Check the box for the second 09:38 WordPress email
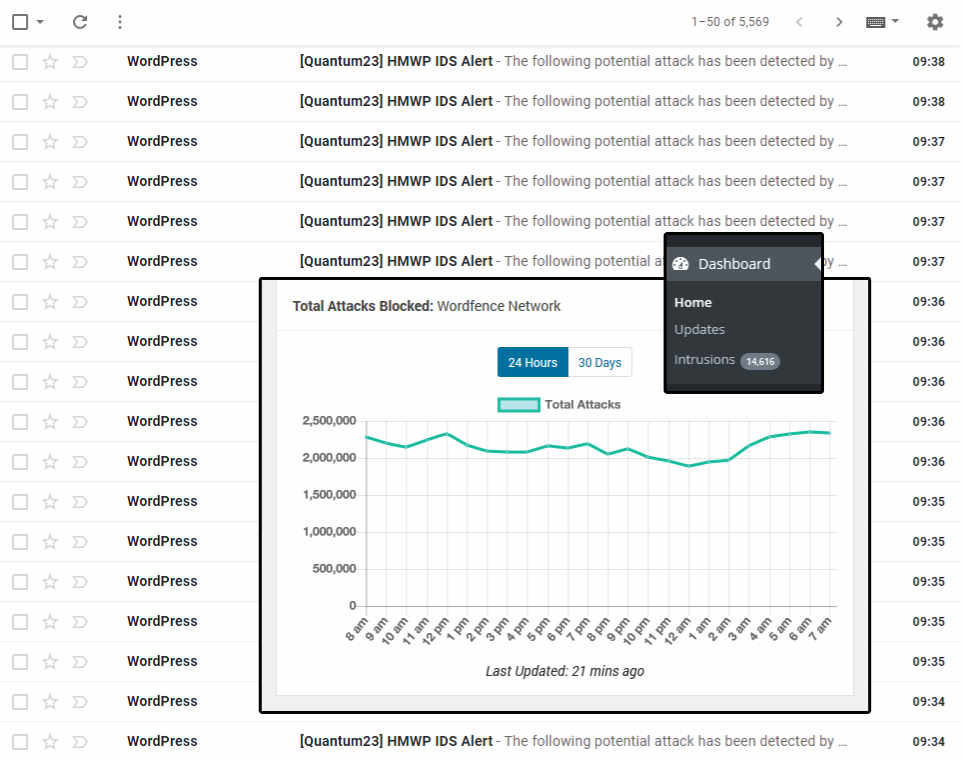This screenshot has height=760, width=963. [20, 101]
